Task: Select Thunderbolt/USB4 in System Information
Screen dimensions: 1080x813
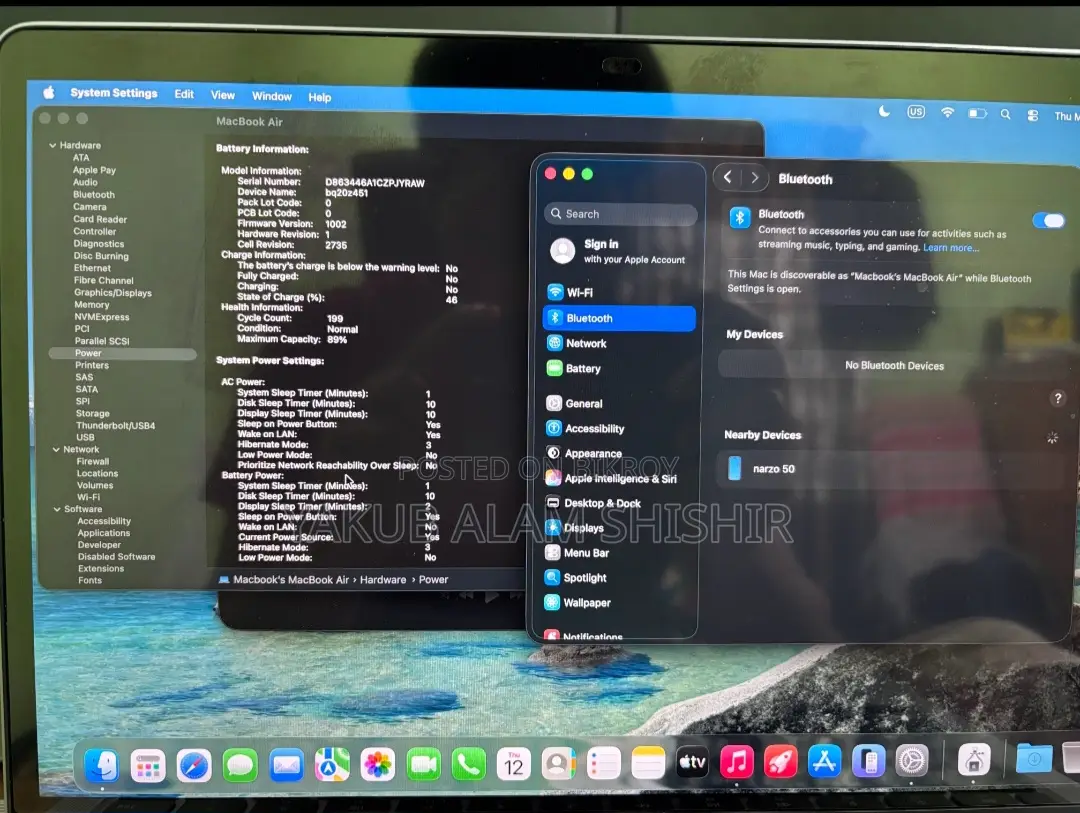Action: tap(115, 426)
